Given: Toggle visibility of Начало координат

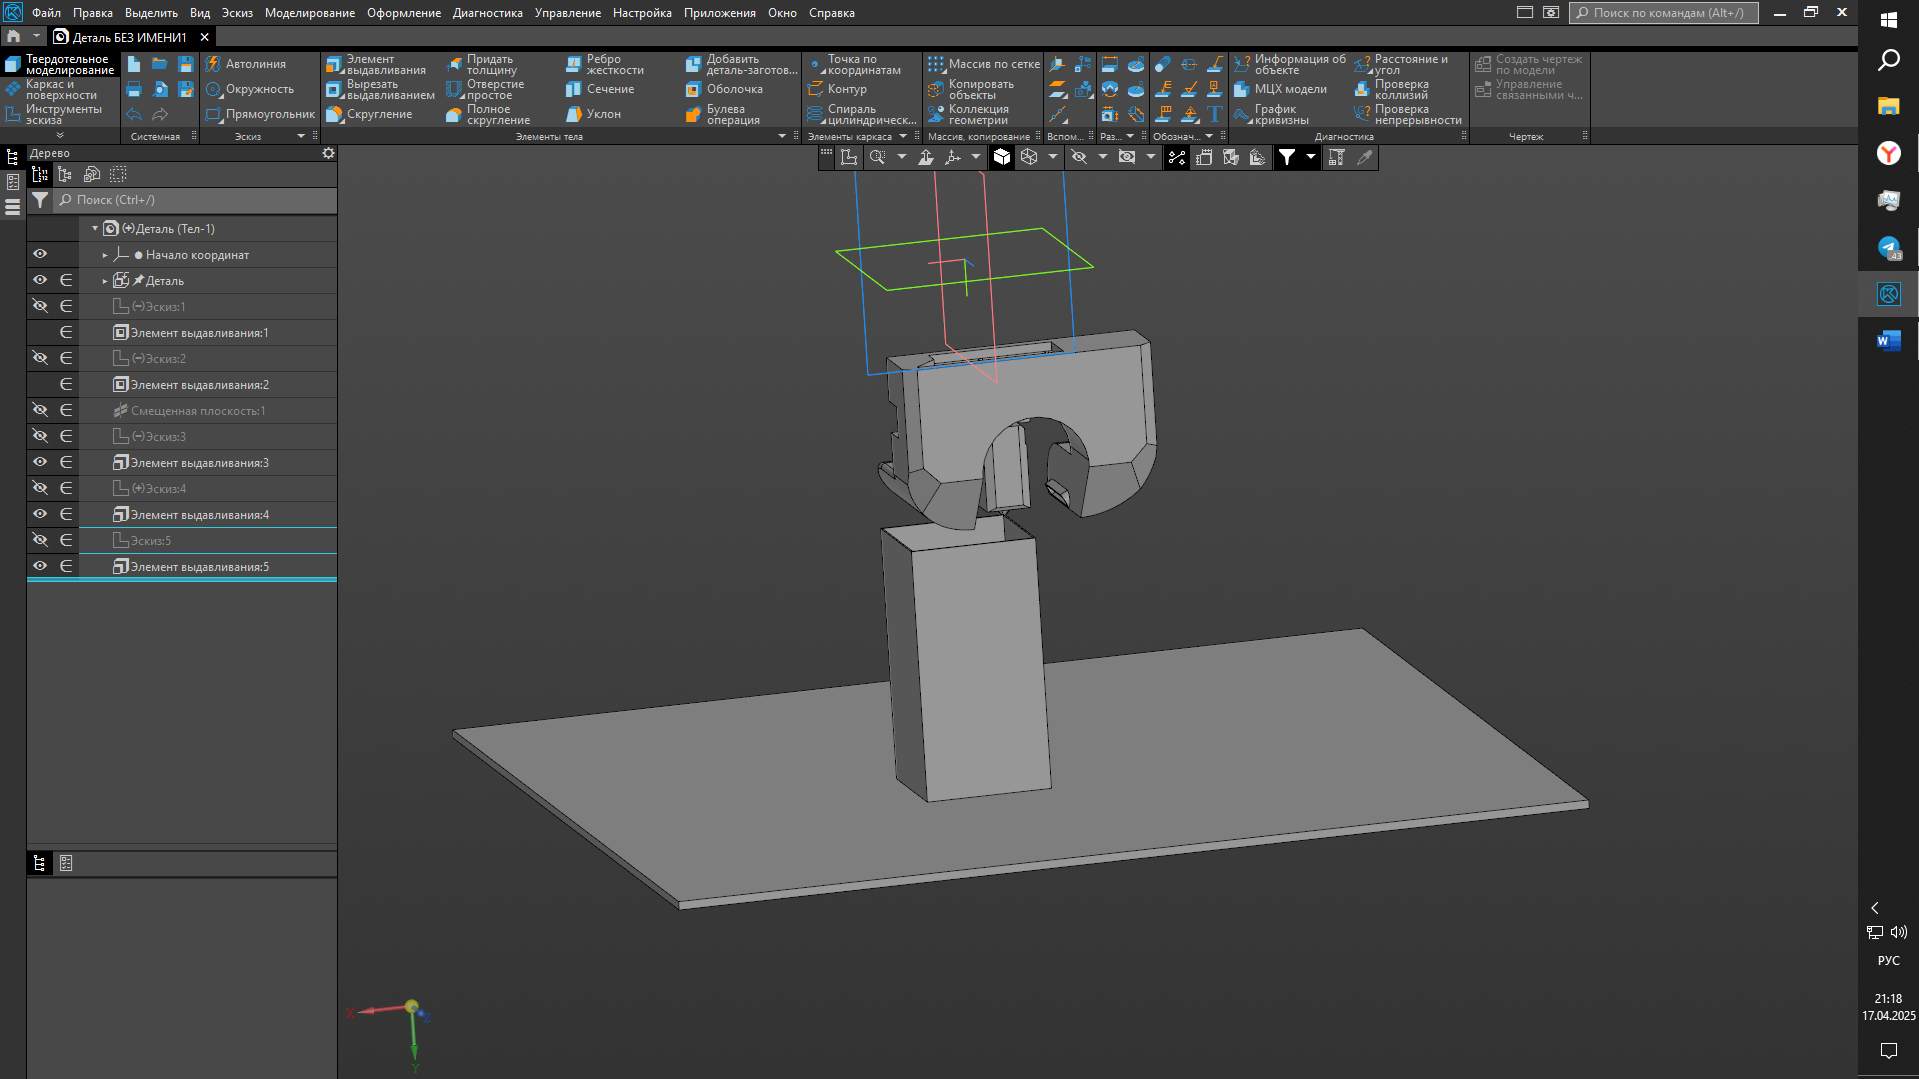Looking at the screenshot, I should coord(40,254).
